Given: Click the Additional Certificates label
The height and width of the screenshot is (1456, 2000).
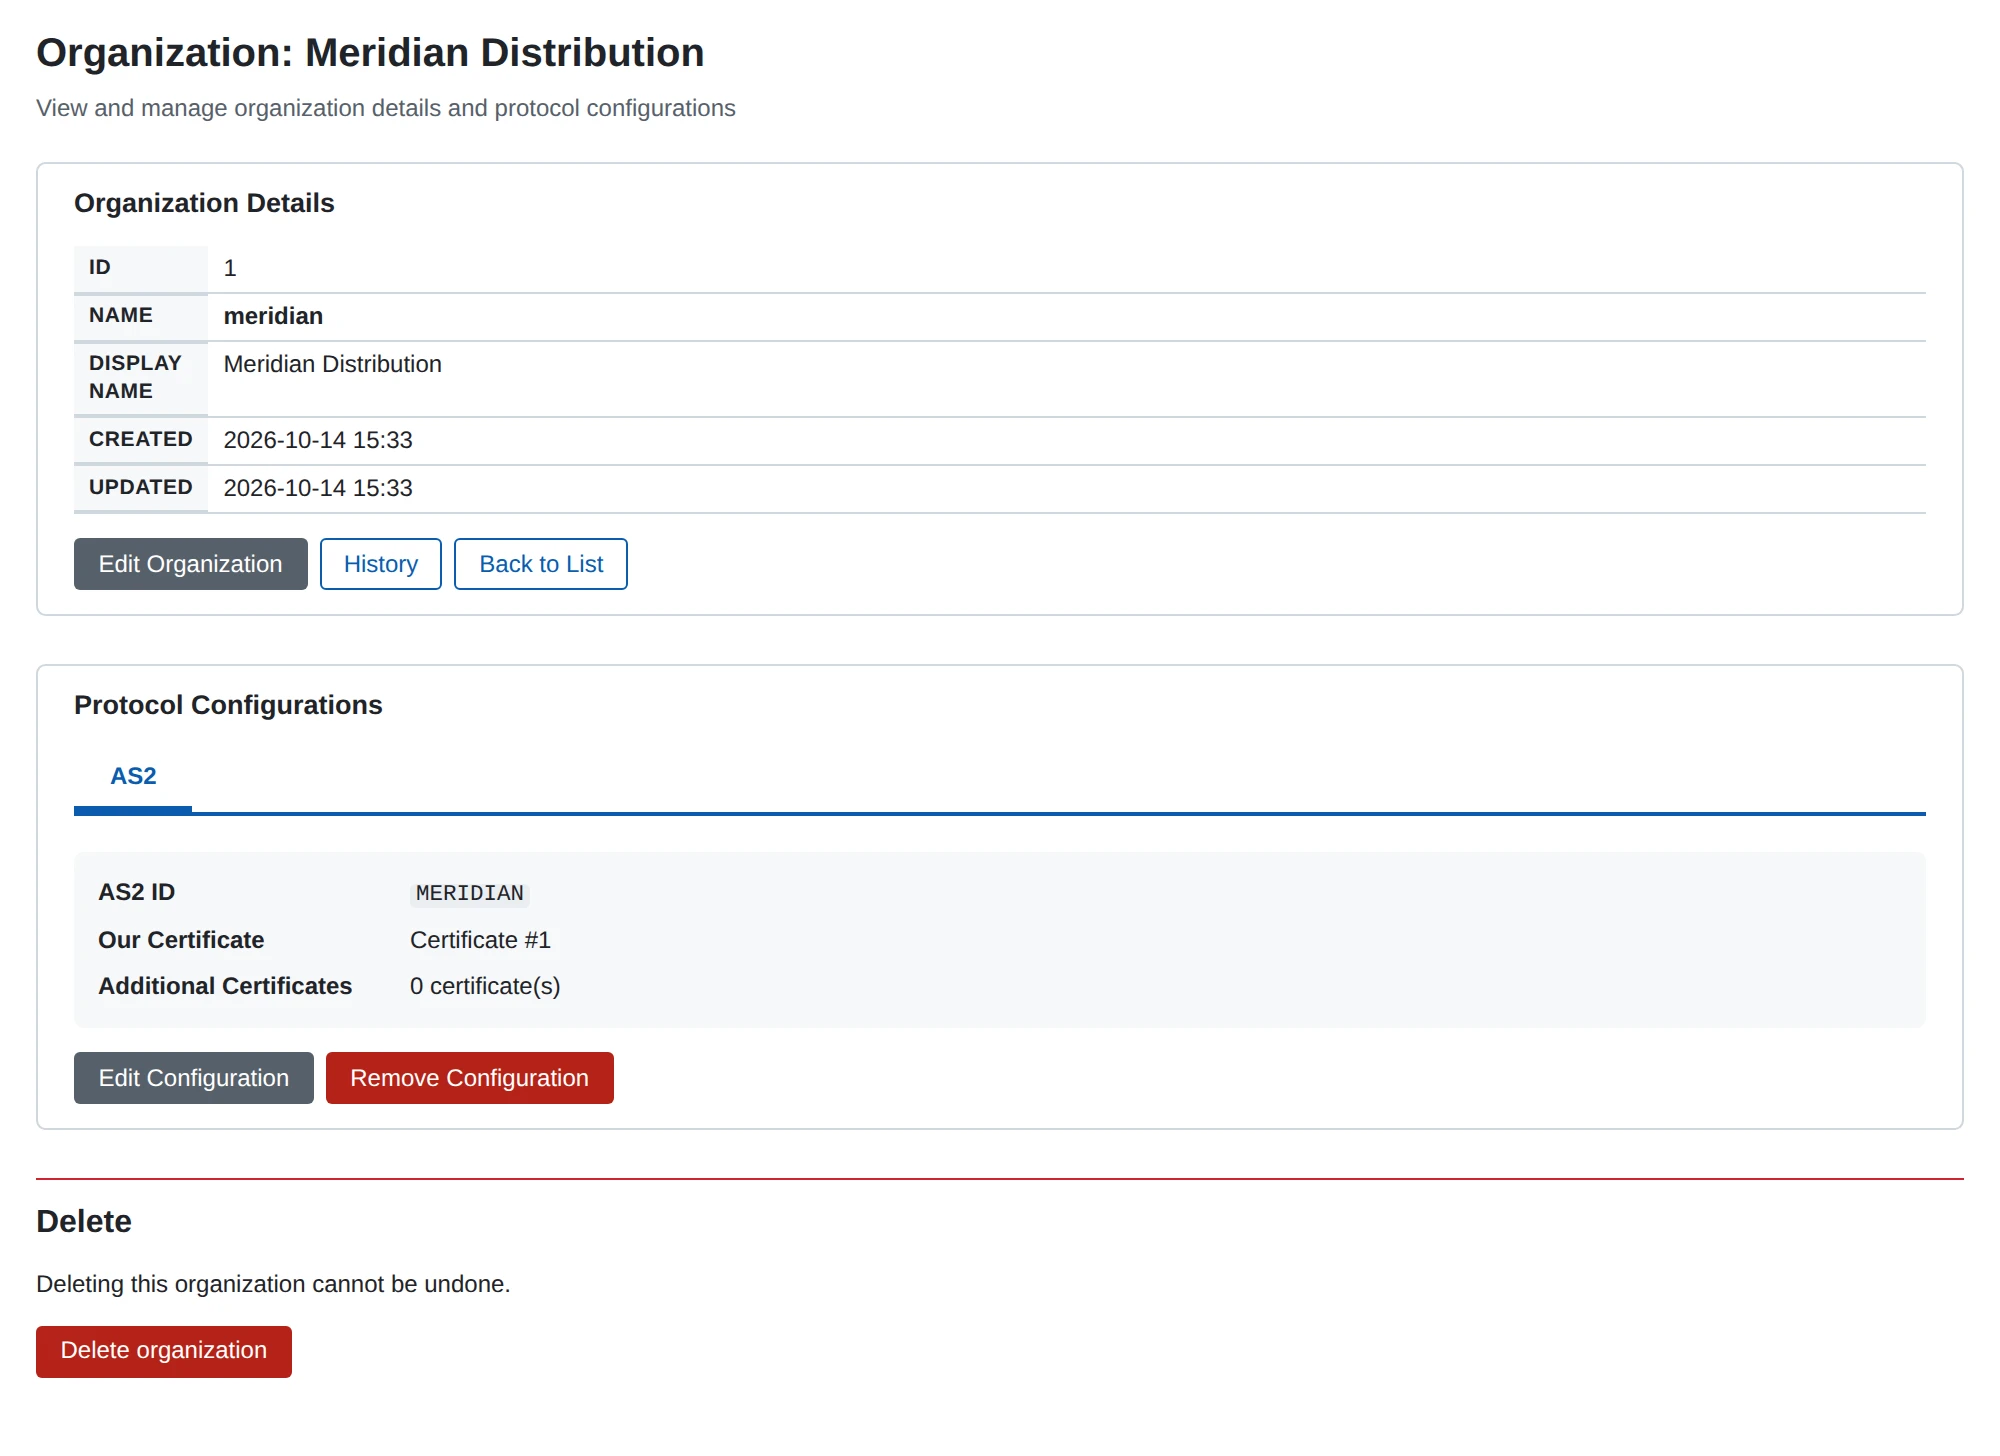Looking at the screenshot, I should point(225,986).
